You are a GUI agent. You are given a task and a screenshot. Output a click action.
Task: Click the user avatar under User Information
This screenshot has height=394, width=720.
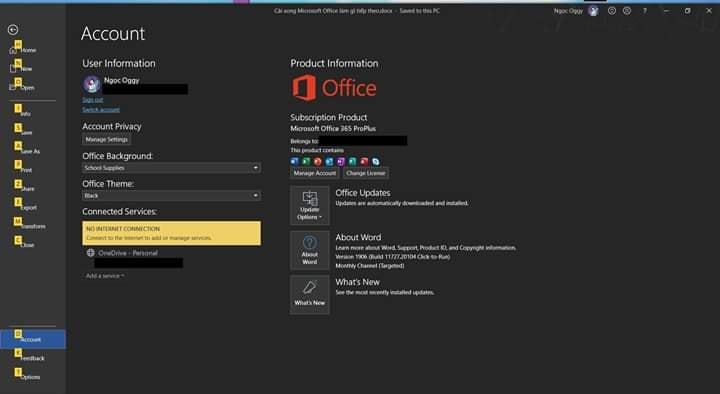(92, 84)
